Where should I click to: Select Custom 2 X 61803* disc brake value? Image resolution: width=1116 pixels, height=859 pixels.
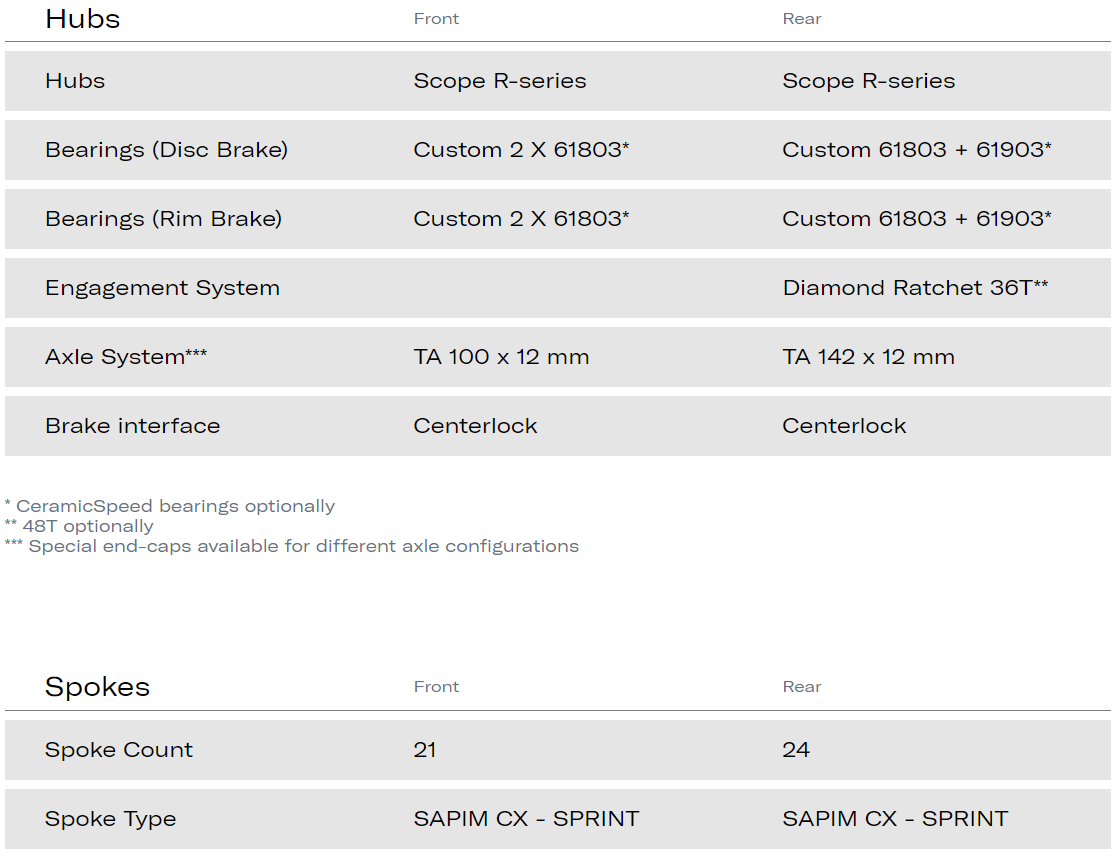pyautogui.click(x=521, y=149)
